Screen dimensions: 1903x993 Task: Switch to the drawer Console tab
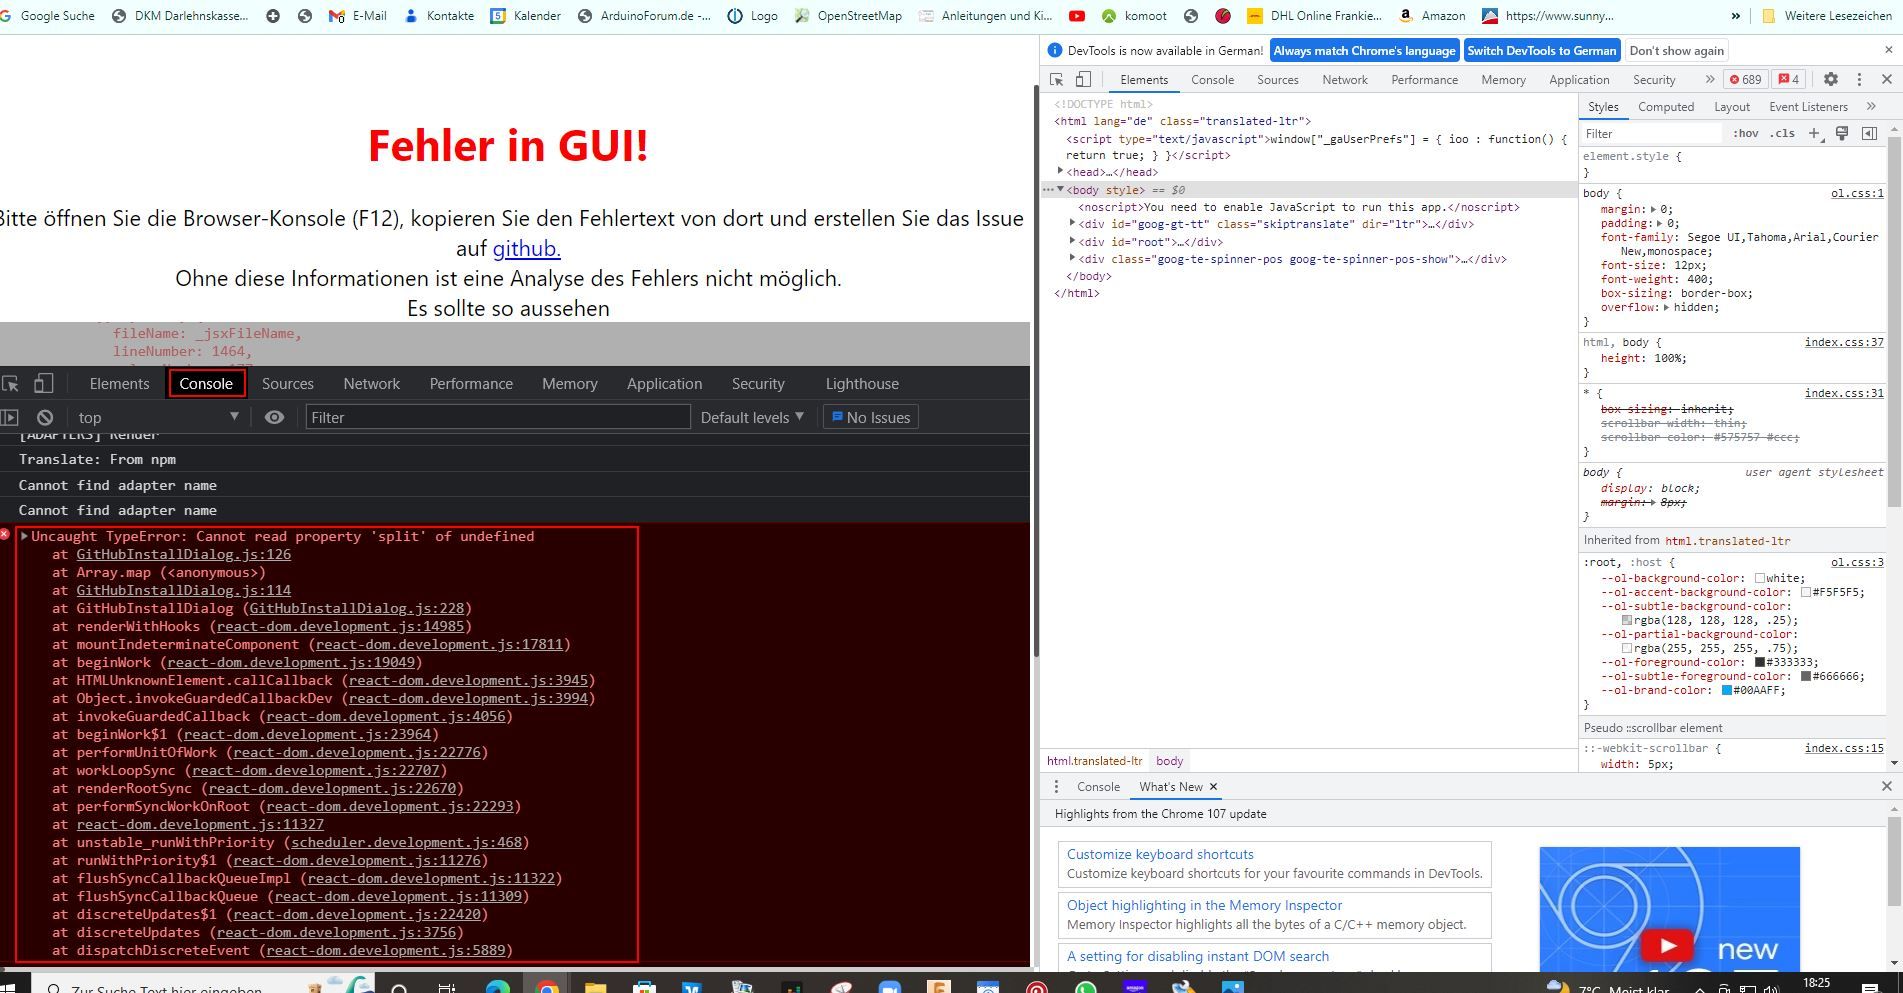click(x=1098, y=787)
